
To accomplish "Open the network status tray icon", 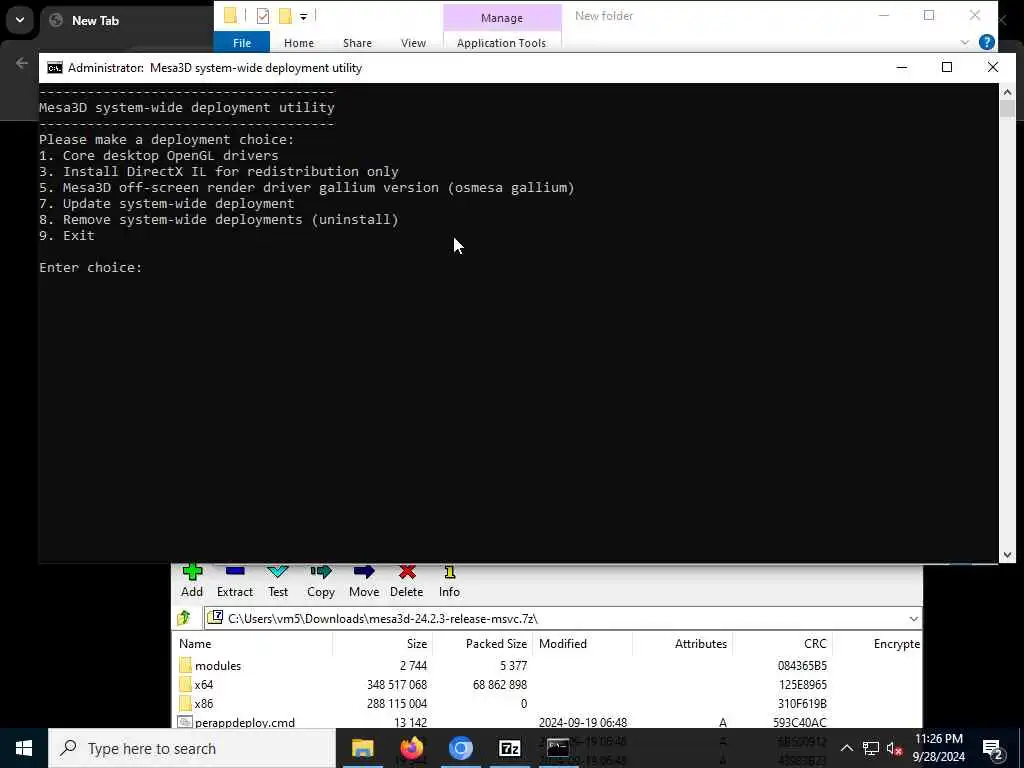I will pyautogui.click(x=871, y=748).
